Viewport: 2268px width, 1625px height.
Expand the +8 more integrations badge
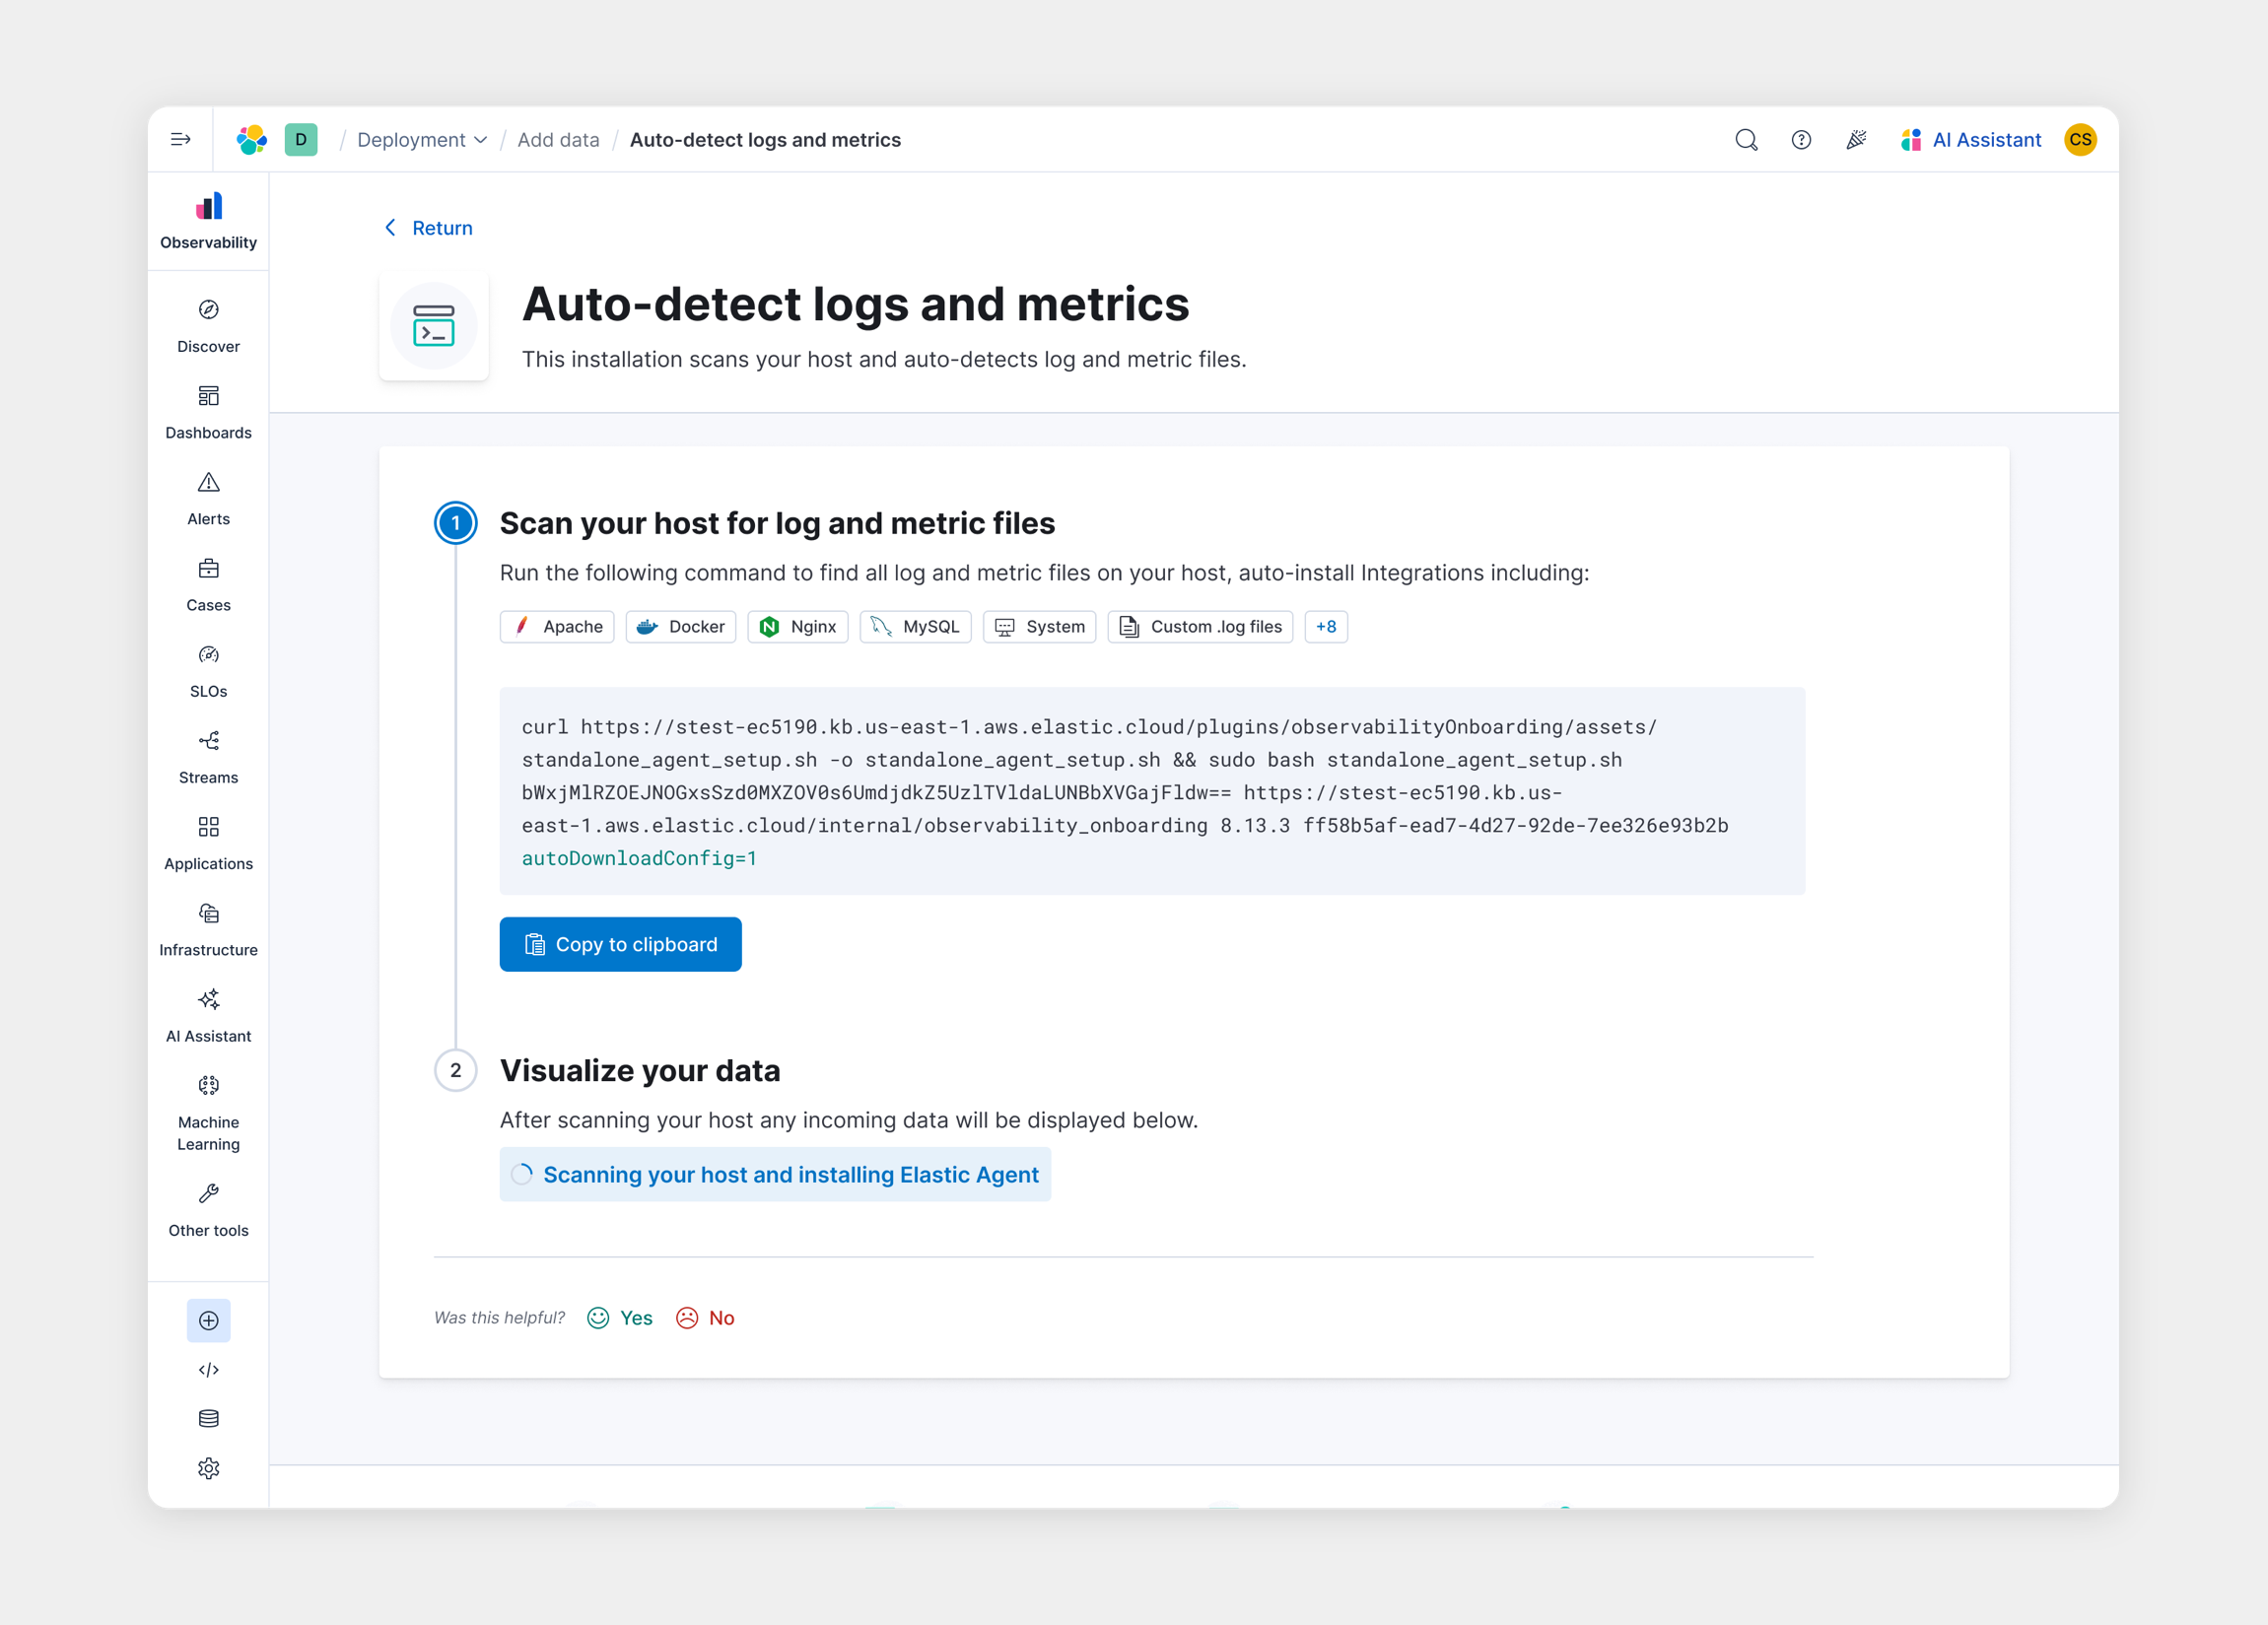coord(1325,627)
